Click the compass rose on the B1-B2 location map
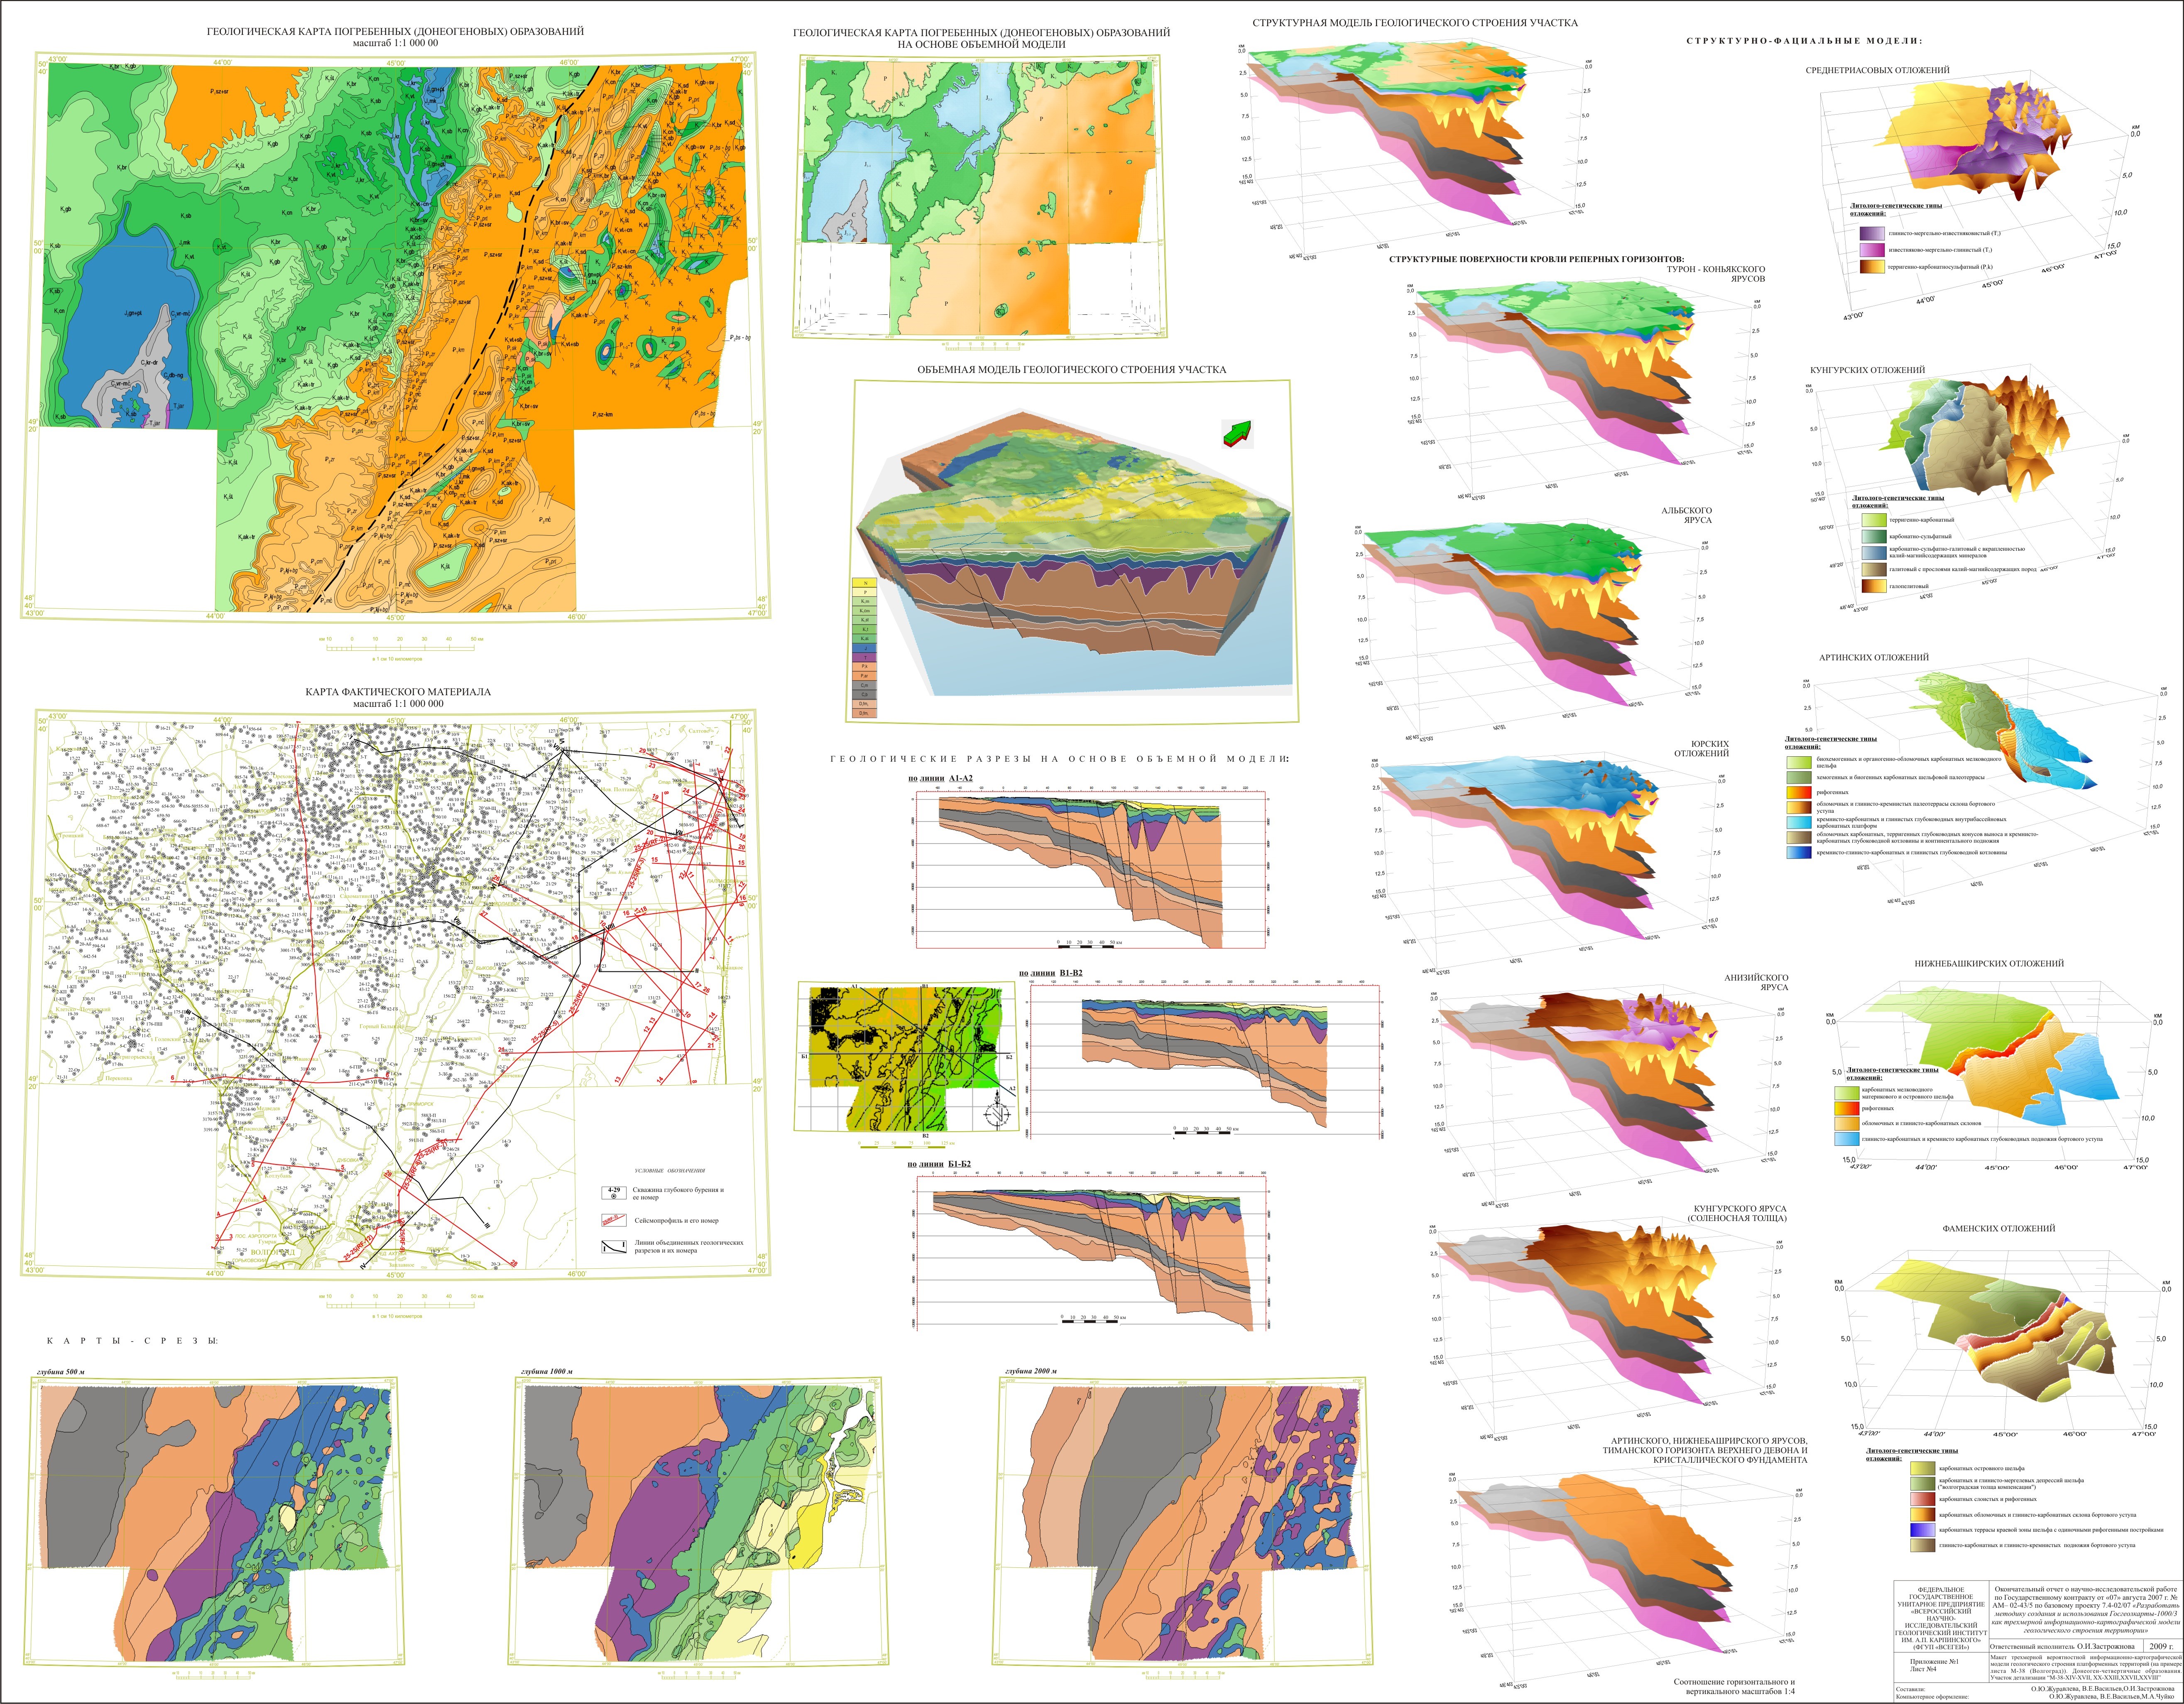This screenshot has height=1704, width=2184. (997, 1111)
